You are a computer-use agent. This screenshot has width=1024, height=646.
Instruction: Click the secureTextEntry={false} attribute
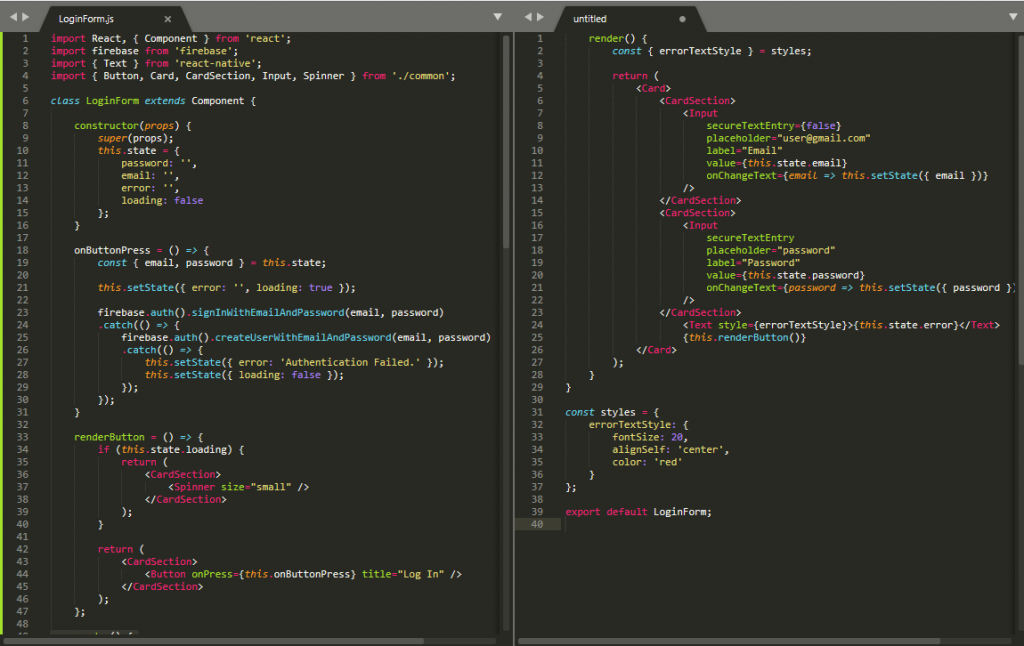(774, 126)
